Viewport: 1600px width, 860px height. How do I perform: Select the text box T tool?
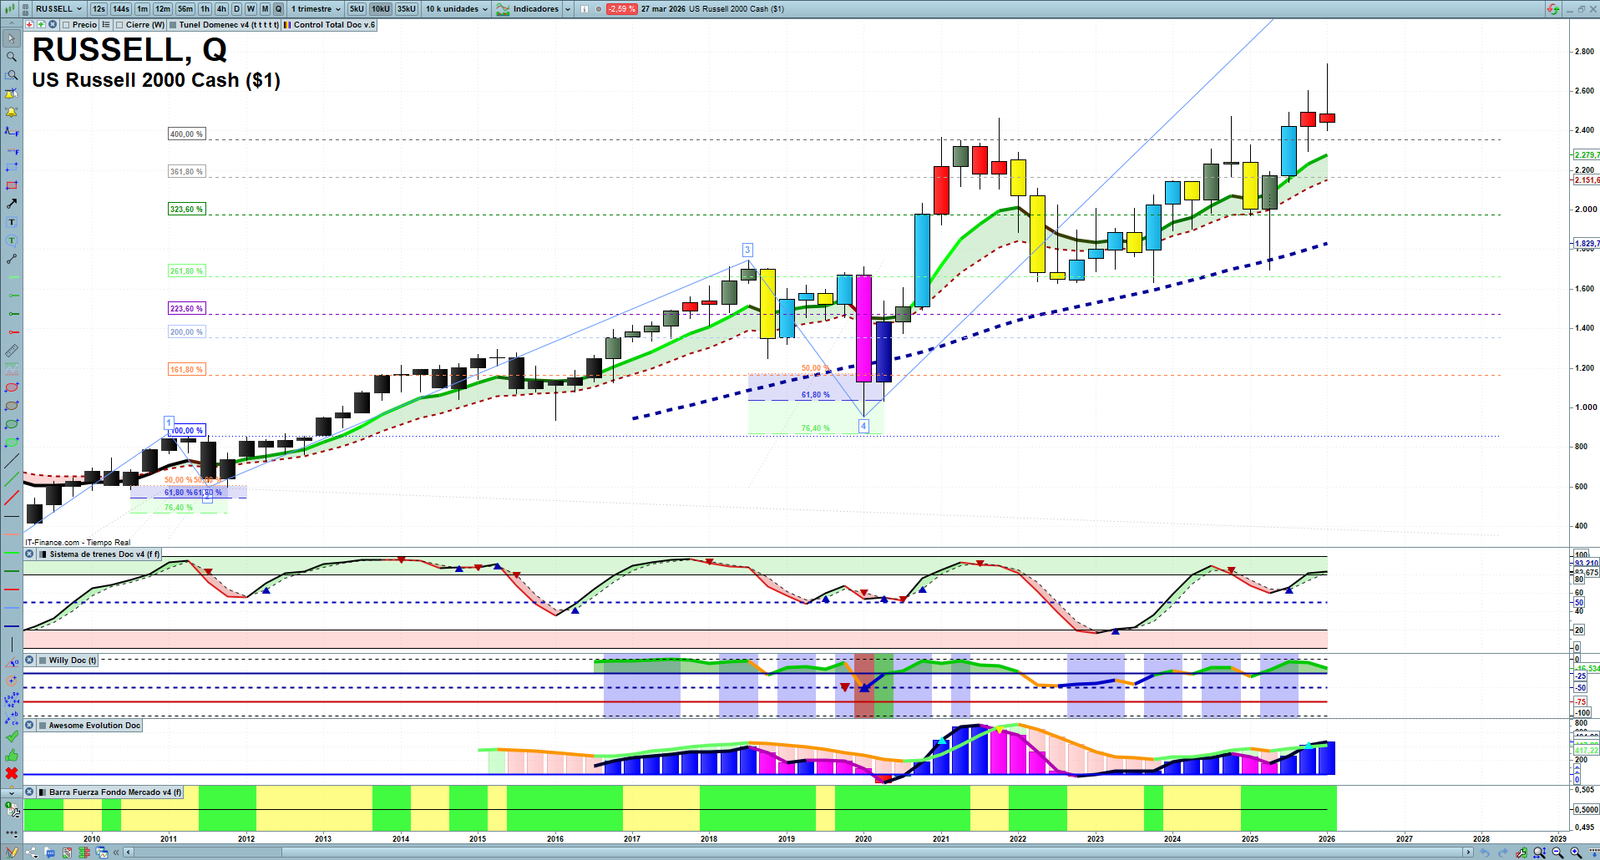(x=11, y=222)
